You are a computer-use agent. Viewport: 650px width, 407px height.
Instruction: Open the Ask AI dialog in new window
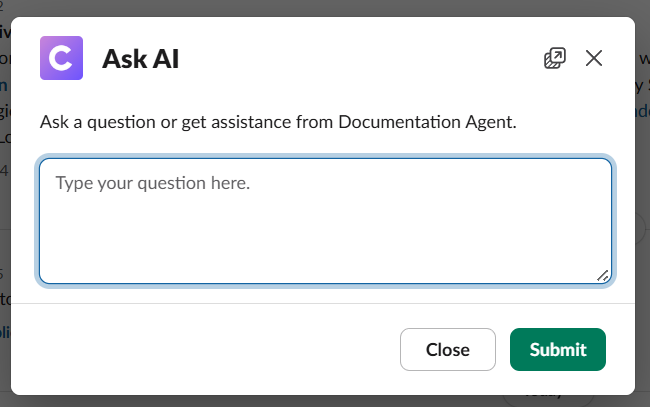(x=555, y=58)
